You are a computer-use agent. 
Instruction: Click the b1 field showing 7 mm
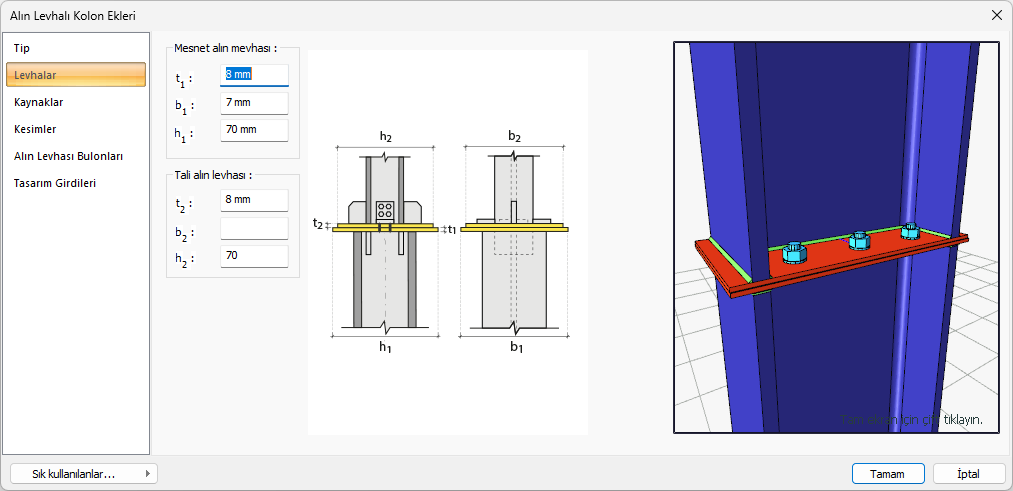click(x=254, y=103)
